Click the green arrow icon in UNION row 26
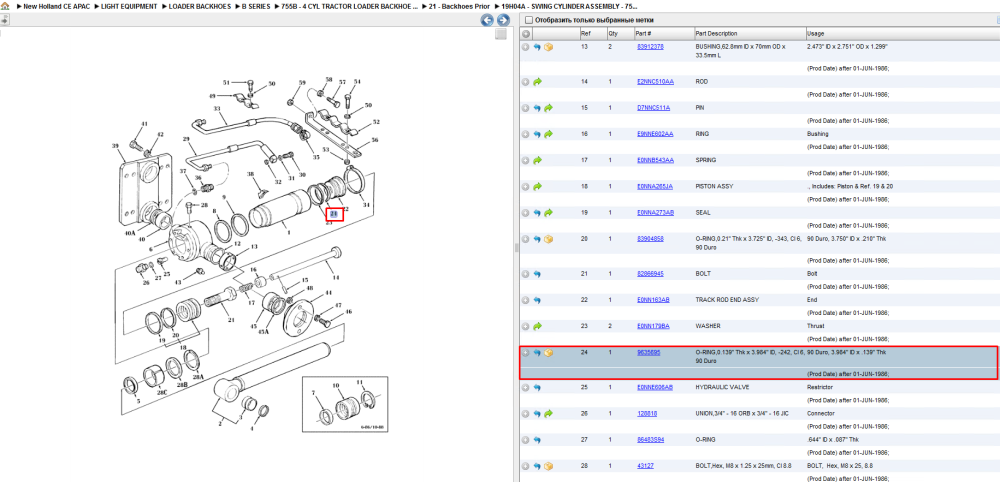 (548, 413)
